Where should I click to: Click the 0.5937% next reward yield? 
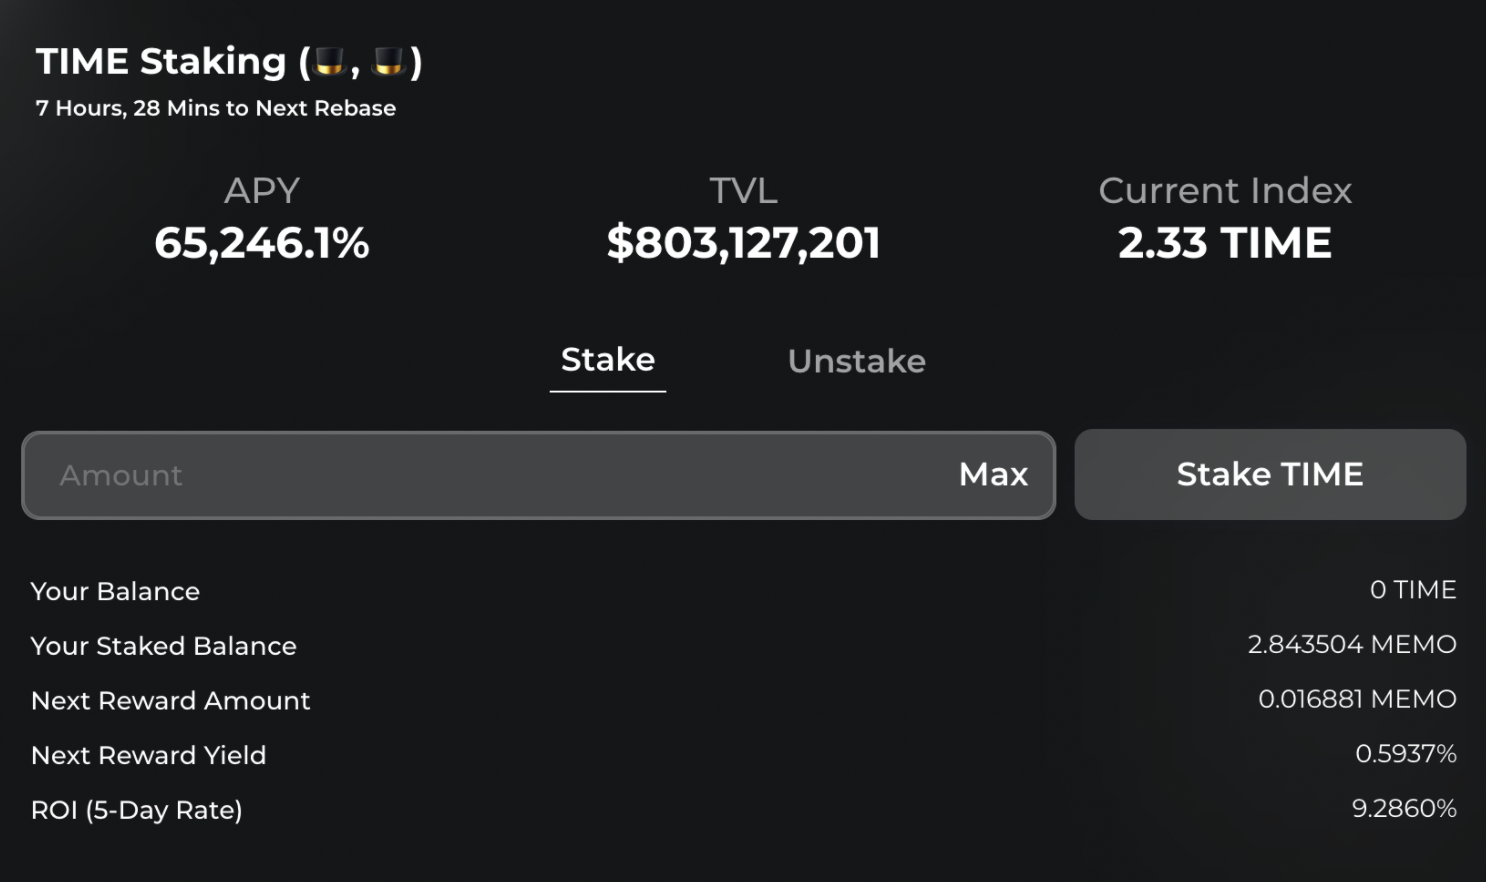point(1405,753)
